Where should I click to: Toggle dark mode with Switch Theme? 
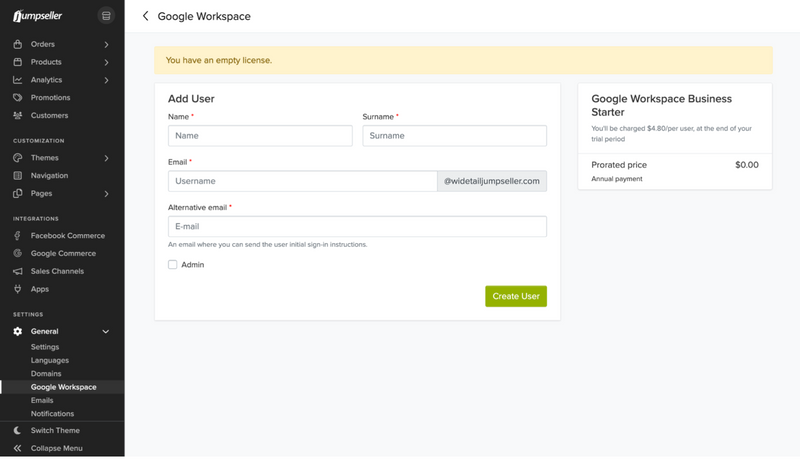(55, 431)
